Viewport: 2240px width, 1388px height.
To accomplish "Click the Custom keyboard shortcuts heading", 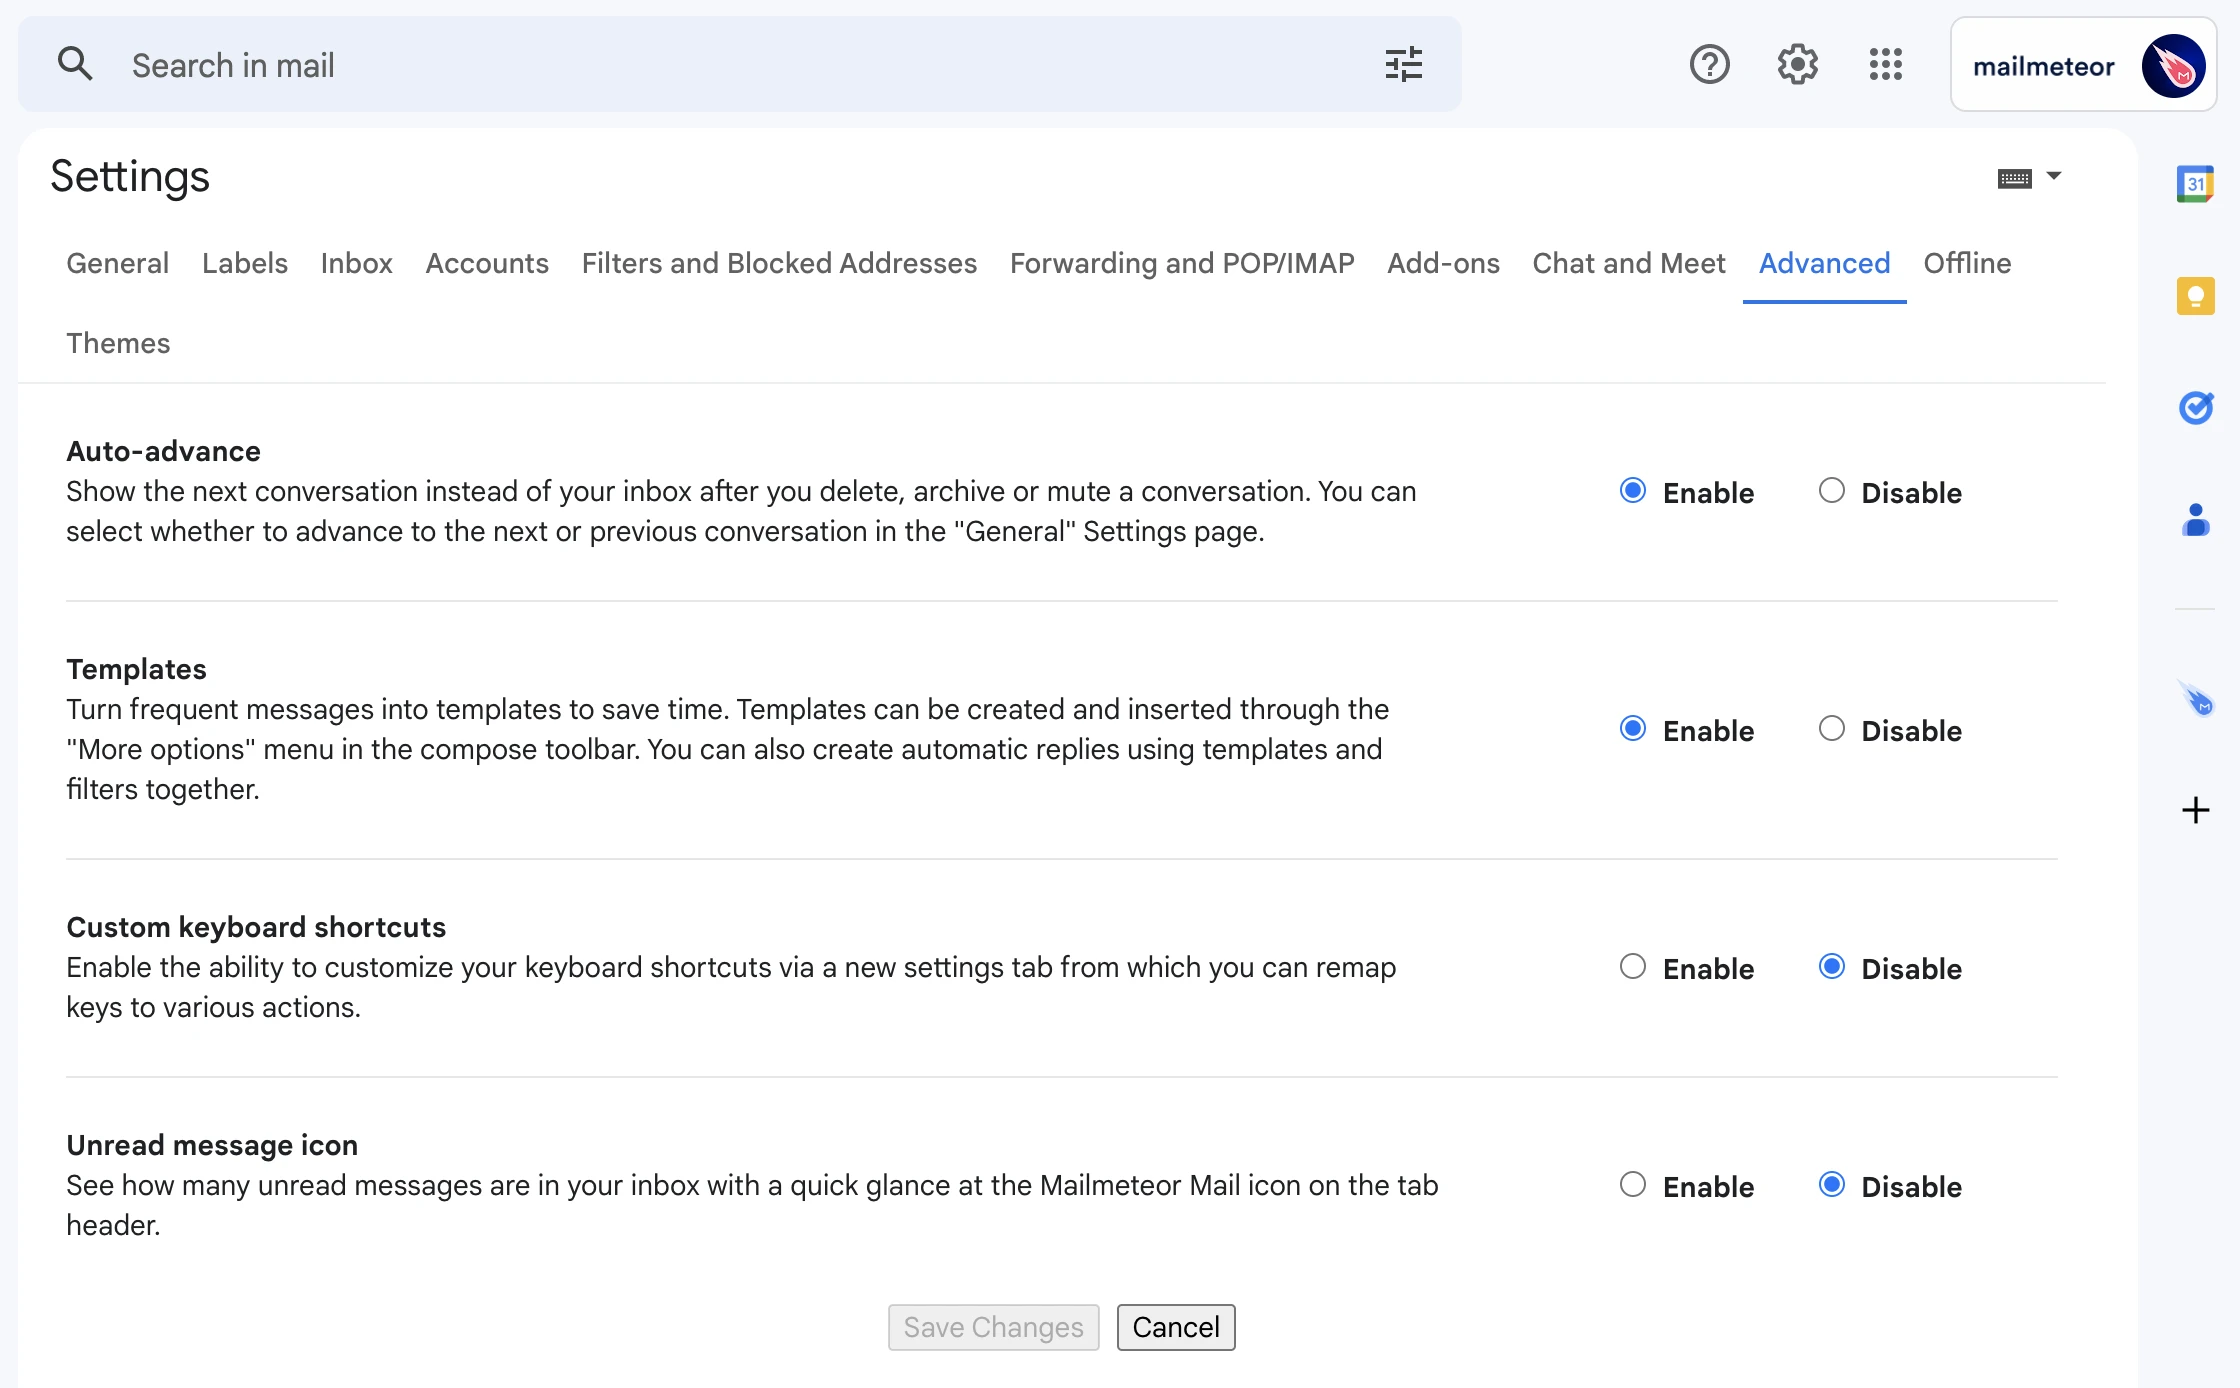I will click(x=256, y=927).
